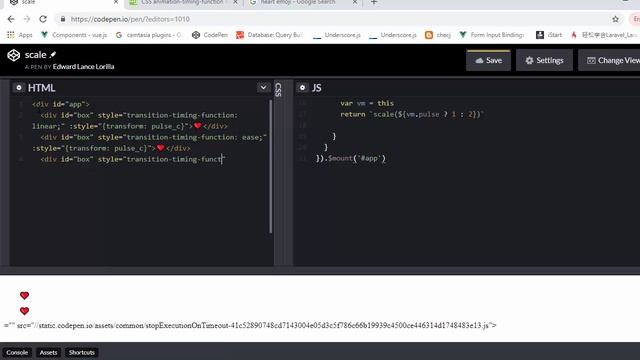Open the Database: Query Builder bookmark
The width and height of the screenshot is (640, 360).
click(x=269, y=35)
